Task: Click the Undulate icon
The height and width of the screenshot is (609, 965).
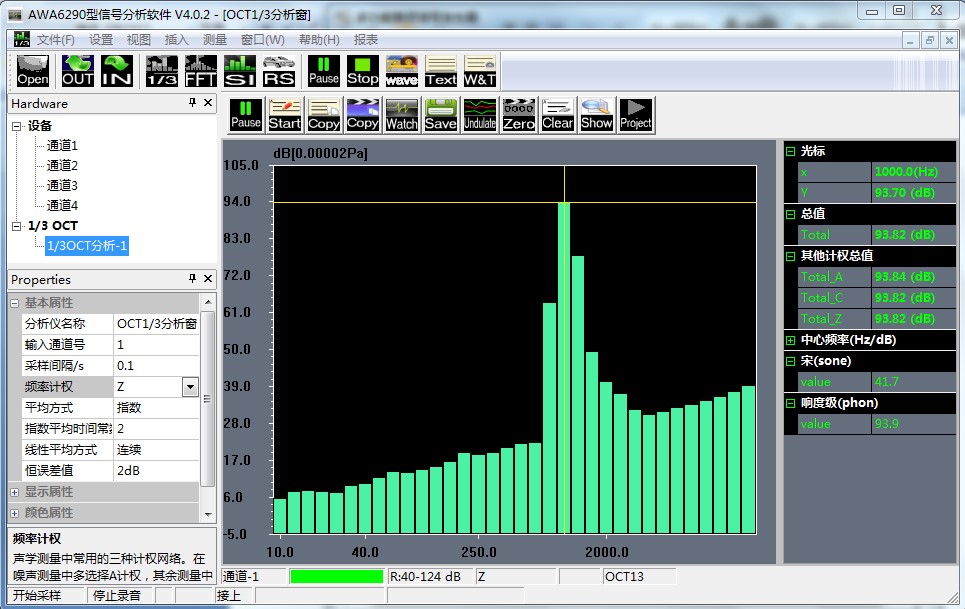Action: (x=479, y=115)
